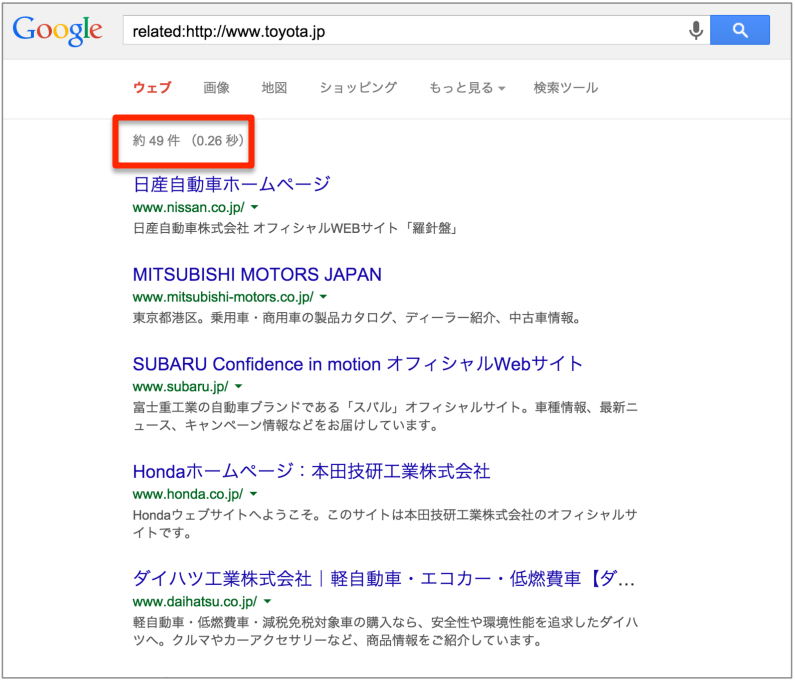Expand dropdown arrow next to www.mitsubishi-motors.co.jp/
This screenshot has height=682, width=795.
pos(323,297)
